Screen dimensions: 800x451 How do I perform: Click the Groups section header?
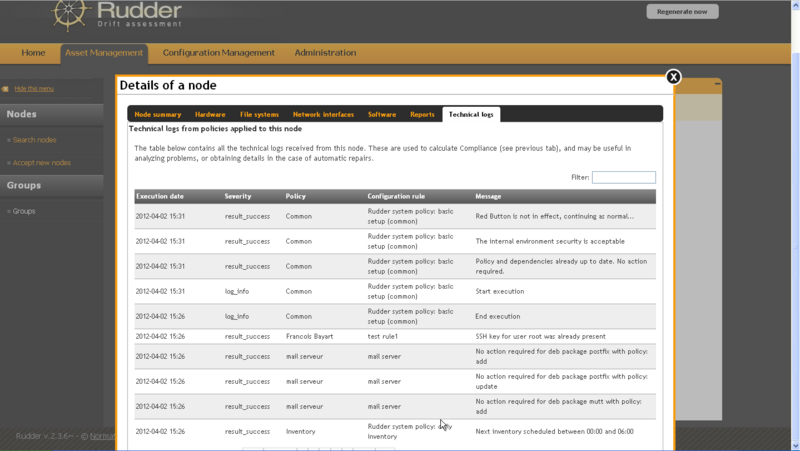point(52,186)
